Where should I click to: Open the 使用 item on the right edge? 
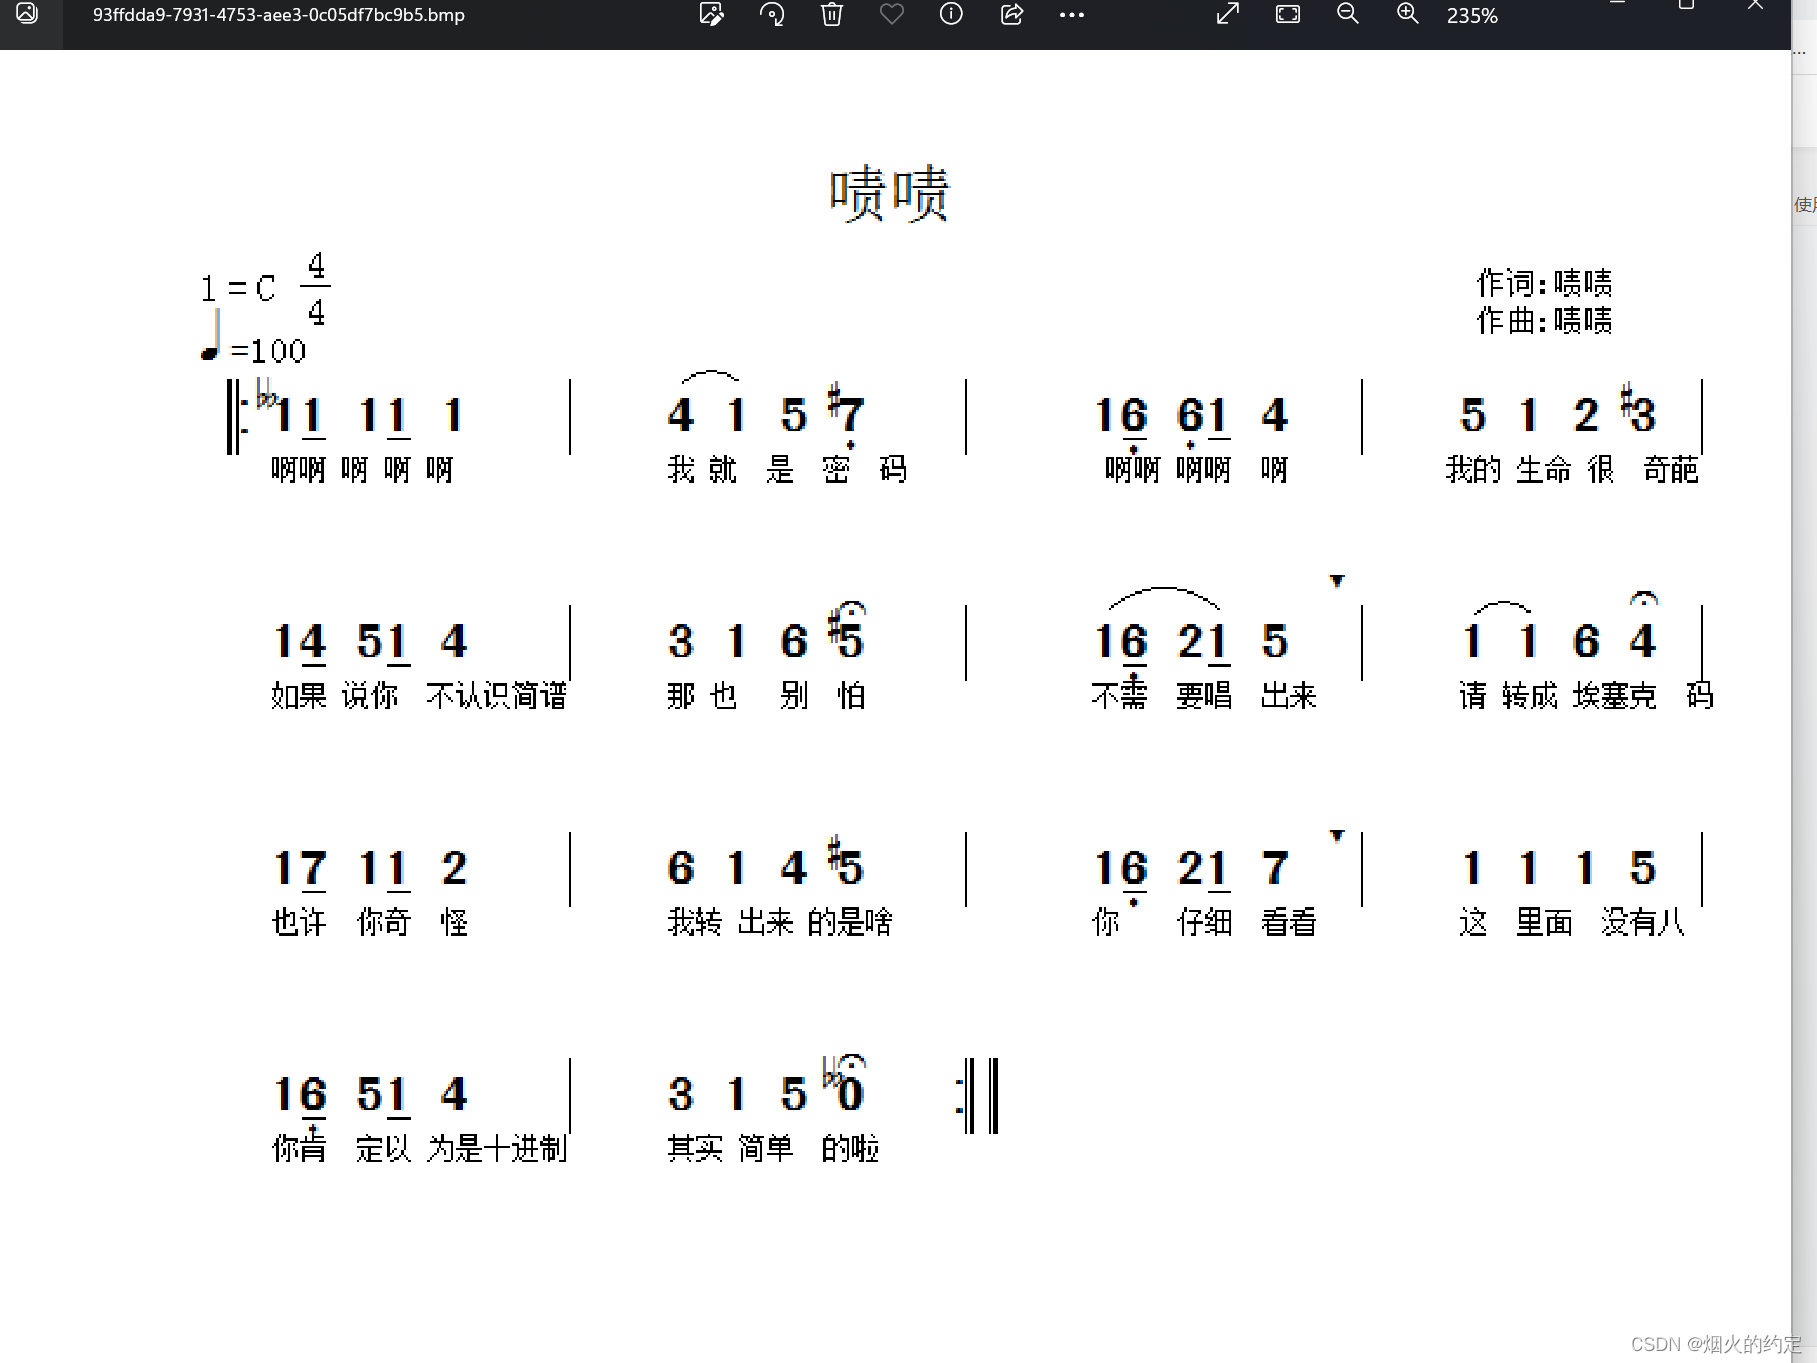click(1803, 204)
